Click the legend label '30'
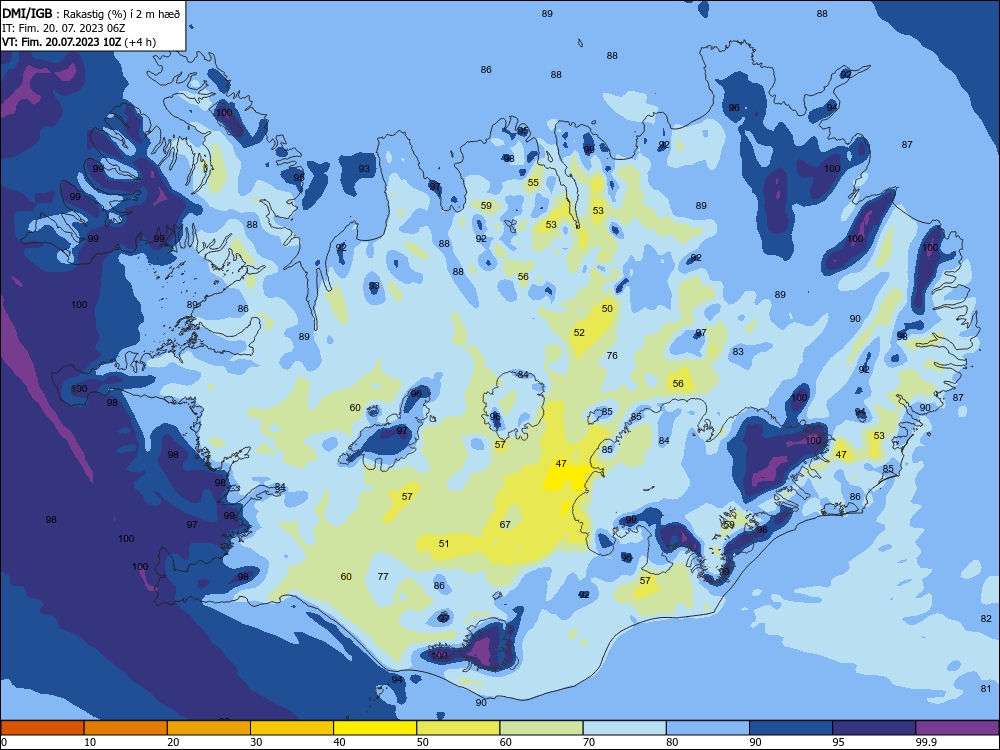This screenshot has width=1000, height=750. point(256,742)
